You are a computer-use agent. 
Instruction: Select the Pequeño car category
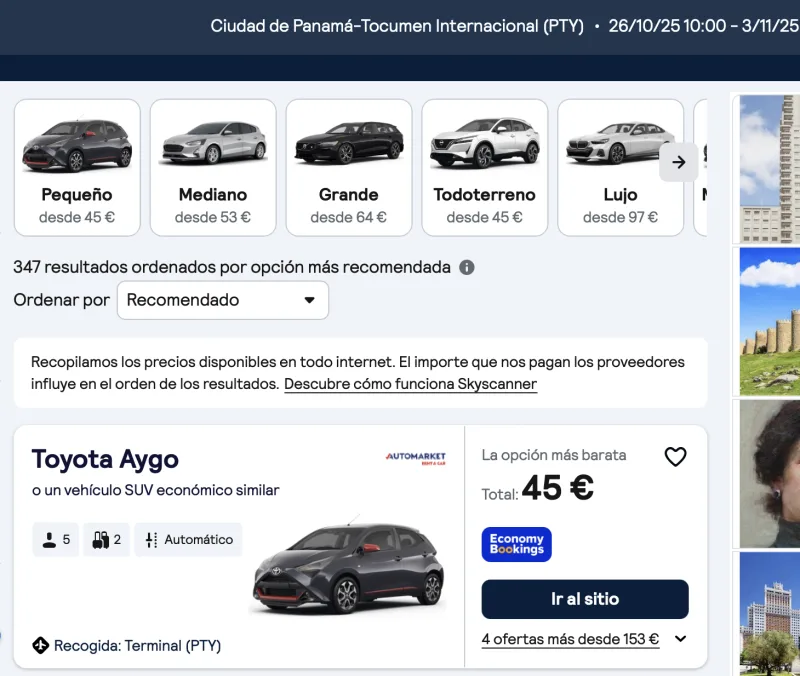point(77,167)
